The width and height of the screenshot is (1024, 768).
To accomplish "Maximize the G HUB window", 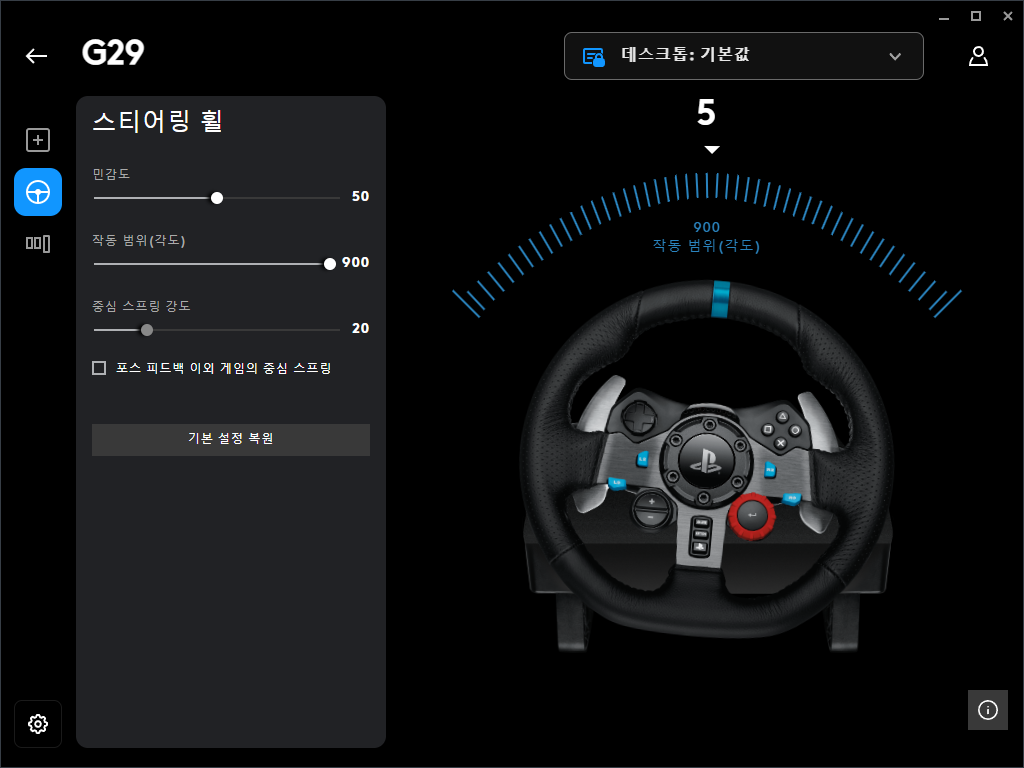I will point(976,16).
